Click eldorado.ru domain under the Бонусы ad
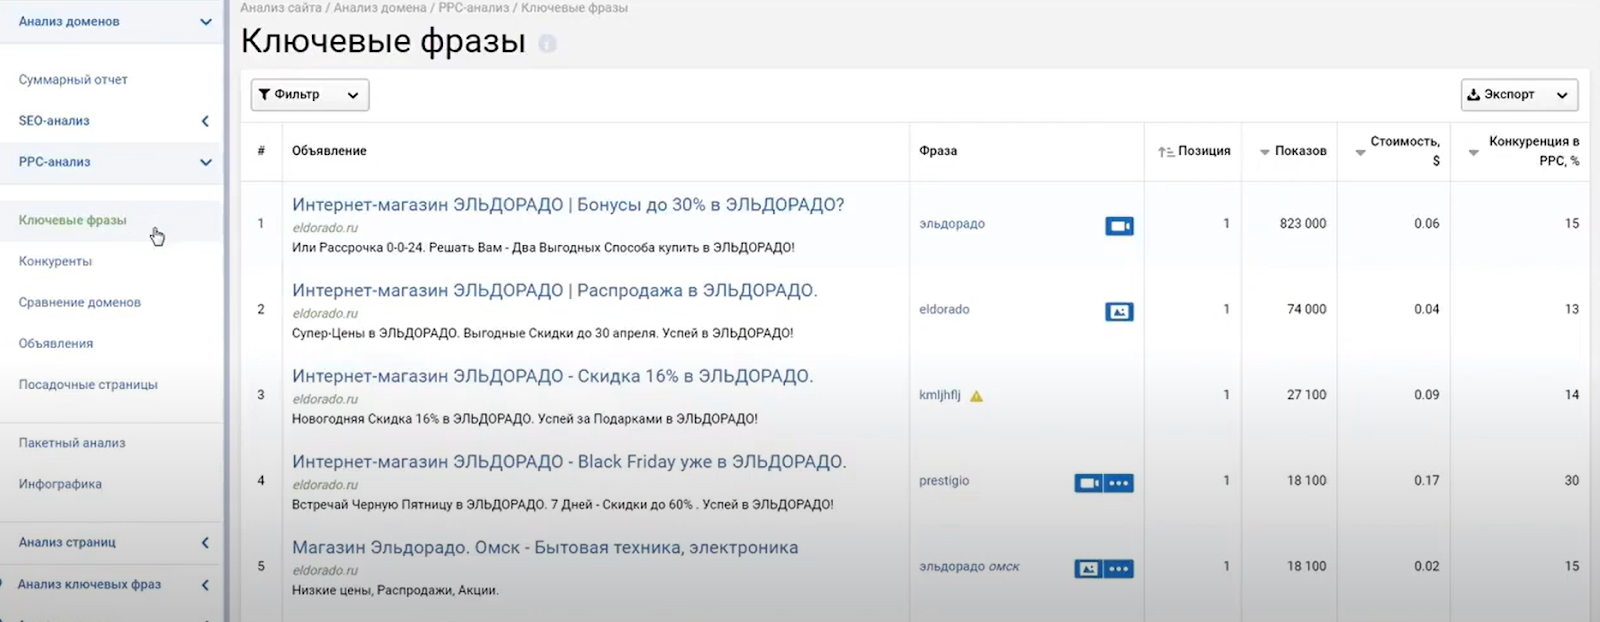Viewport: 1600px width, 622px height. 325,228
